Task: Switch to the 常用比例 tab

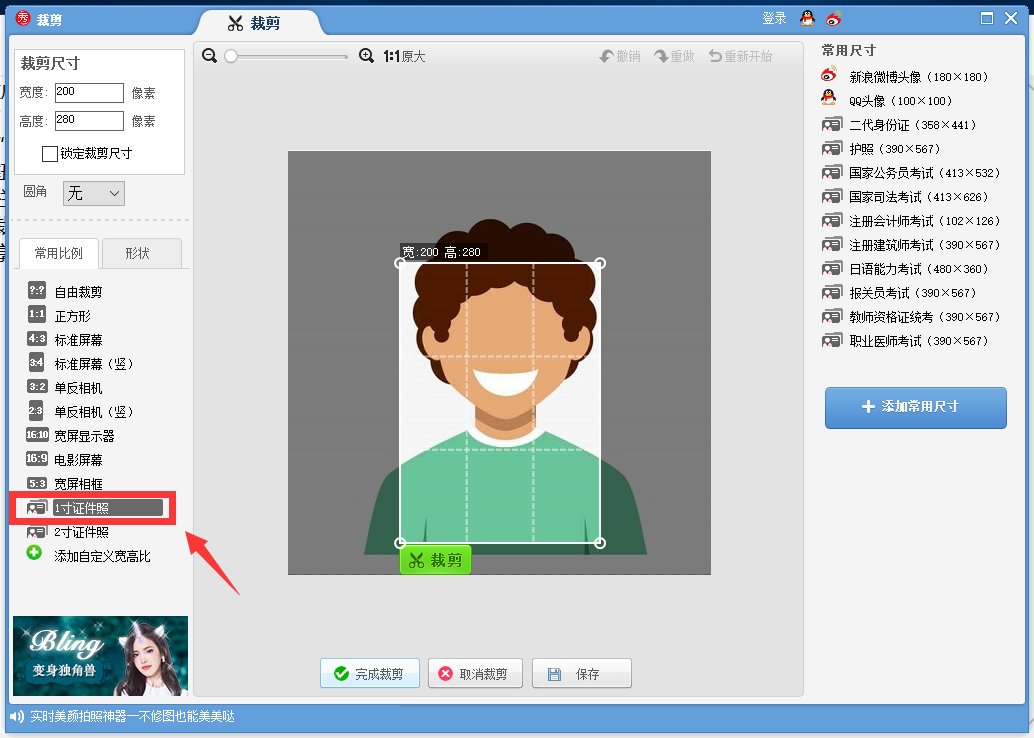Action: pyautogui.click(x=59, y=253)
